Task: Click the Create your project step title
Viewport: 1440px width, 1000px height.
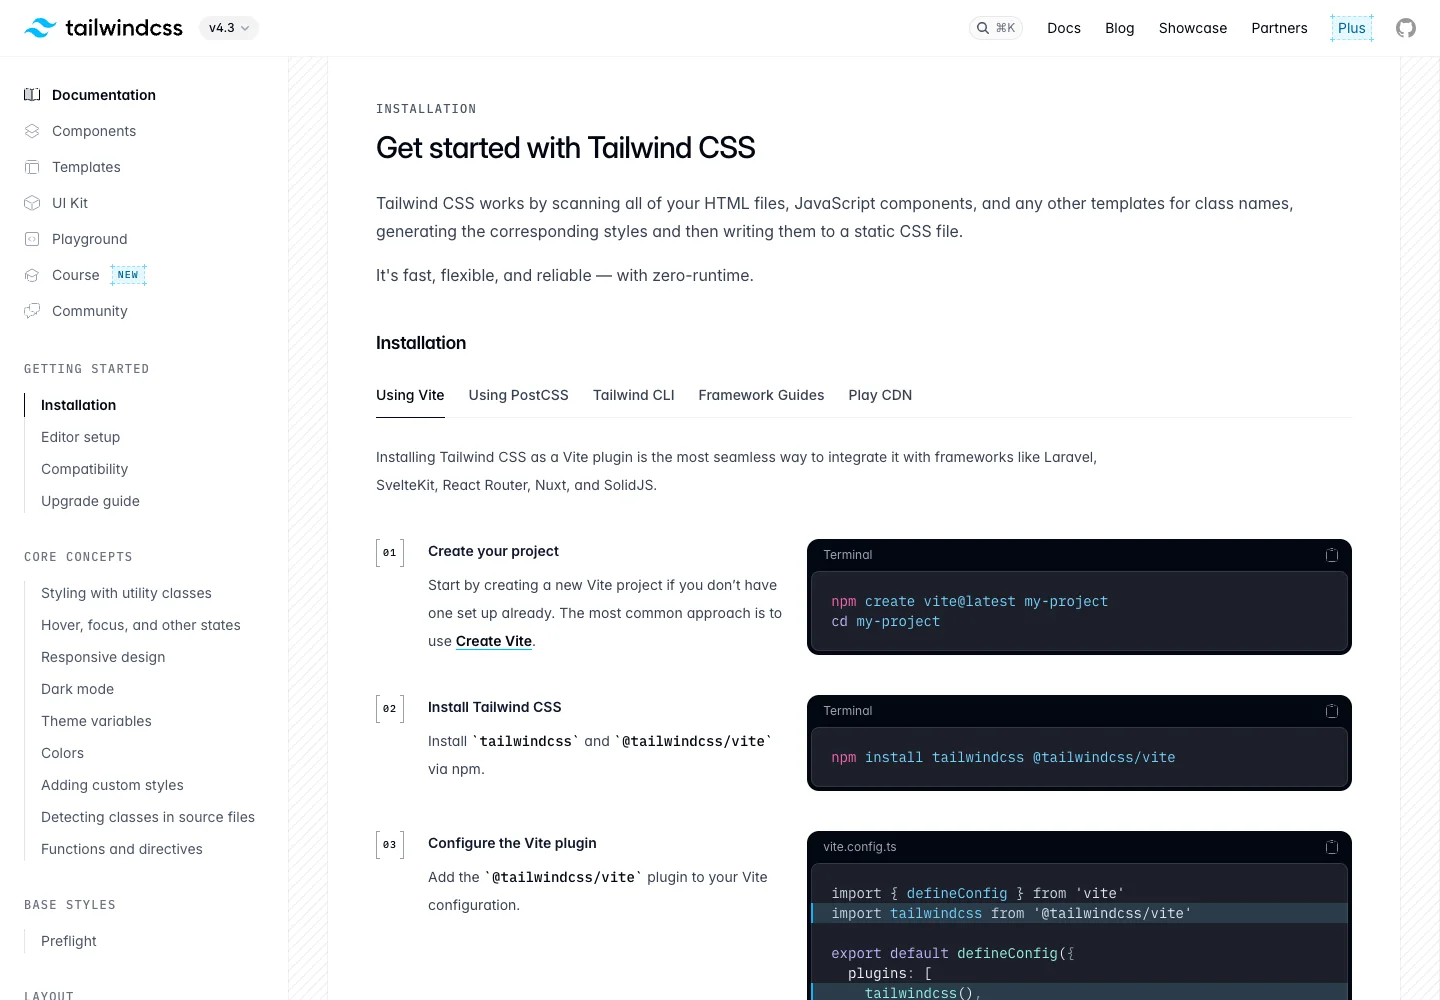Action: [494, 551]
